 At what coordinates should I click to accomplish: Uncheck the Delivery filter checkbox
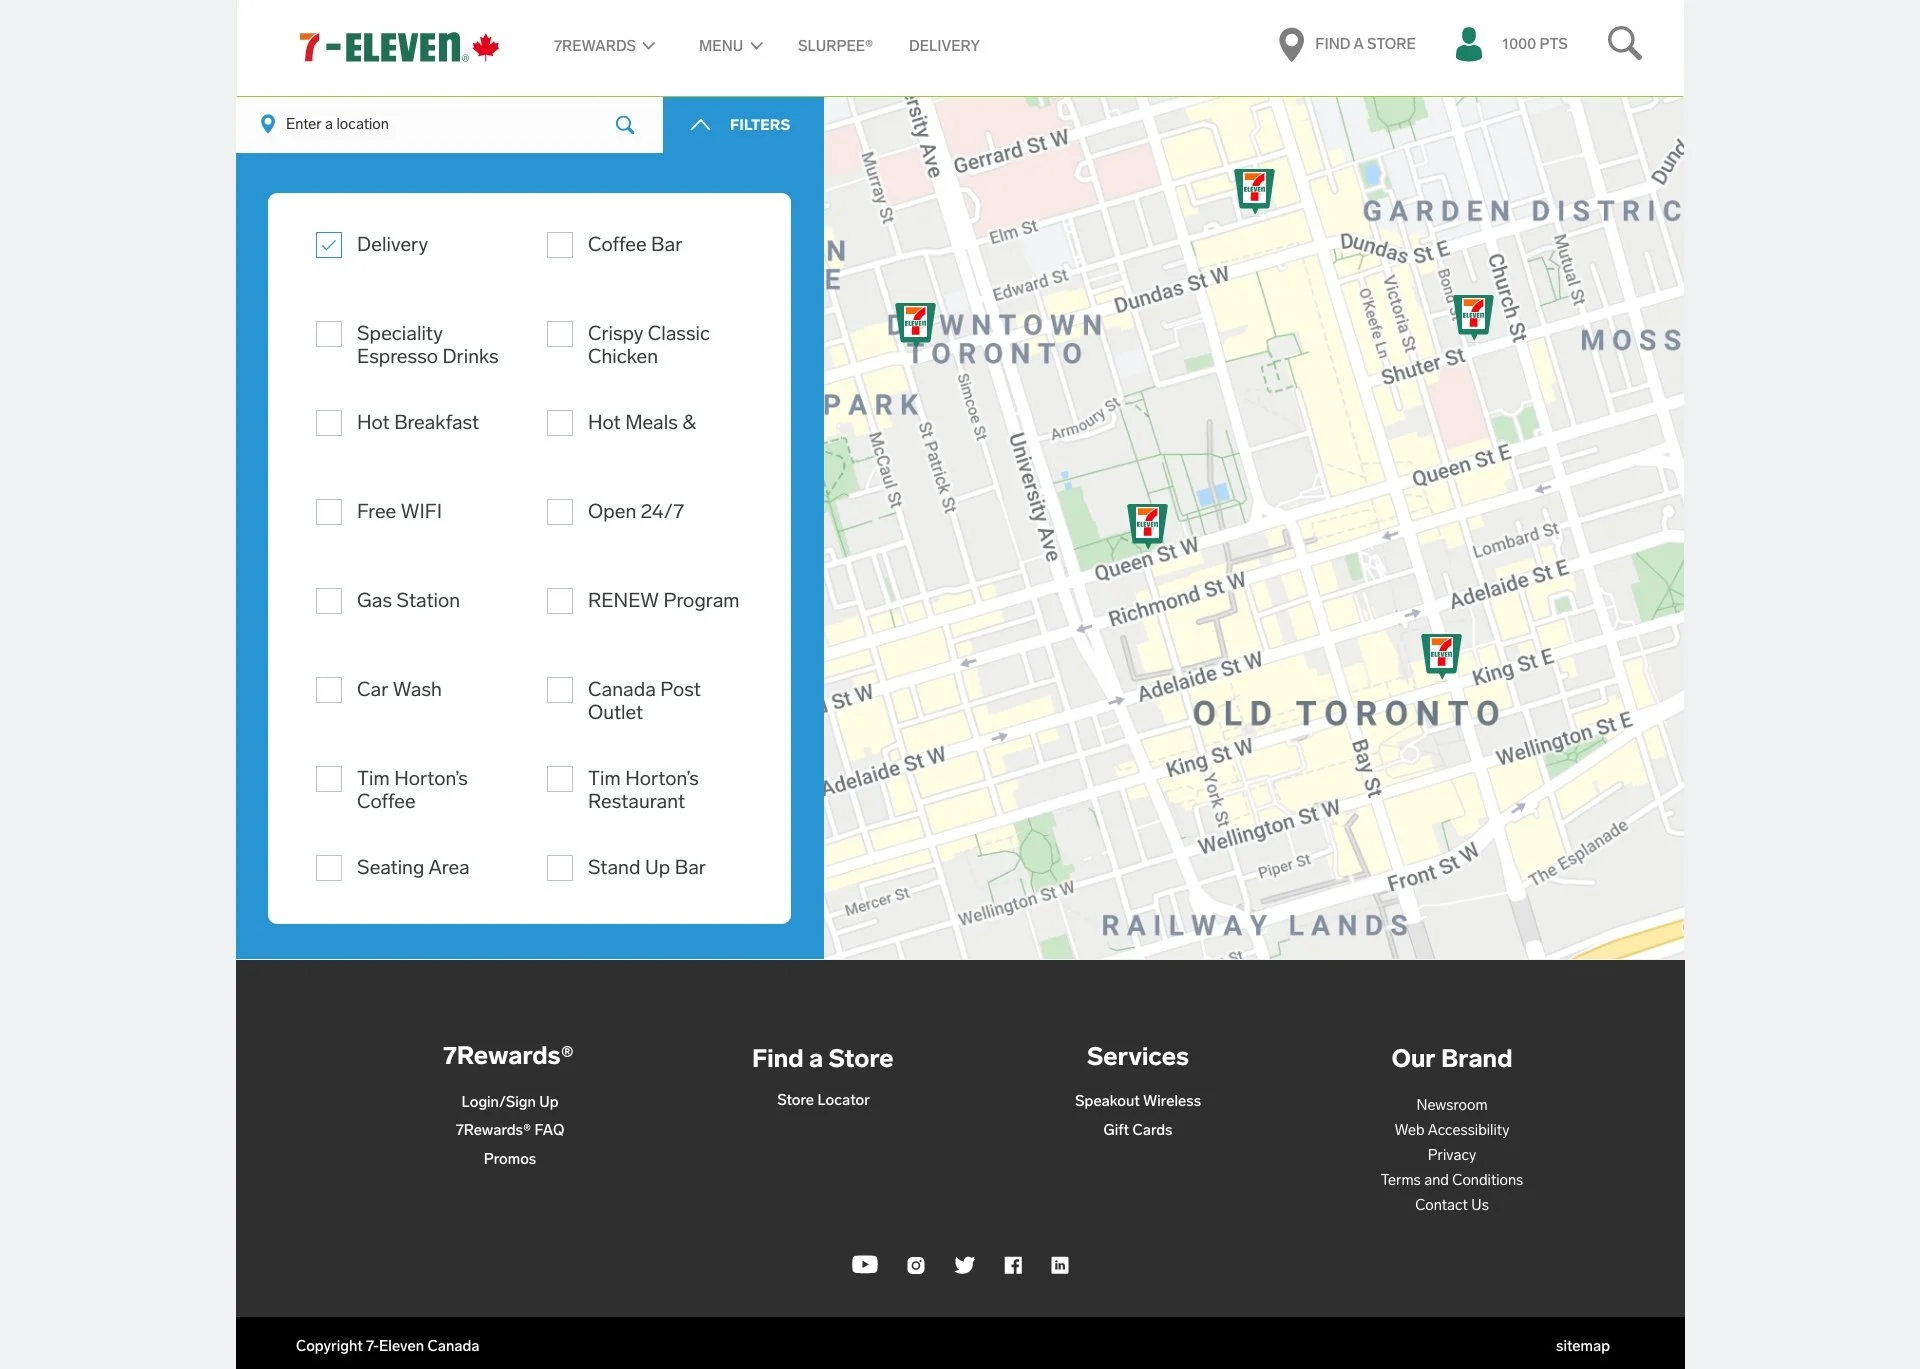pyautogui.click(x=329, y=245)
